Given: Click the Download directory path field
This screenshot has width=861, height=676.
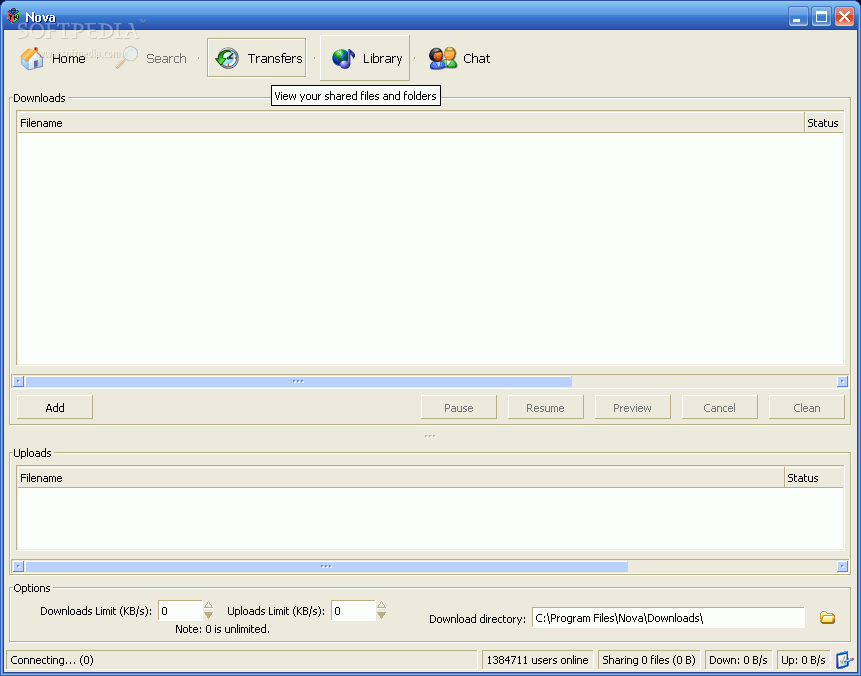Looking at the screenshot, I should [668, 618].
